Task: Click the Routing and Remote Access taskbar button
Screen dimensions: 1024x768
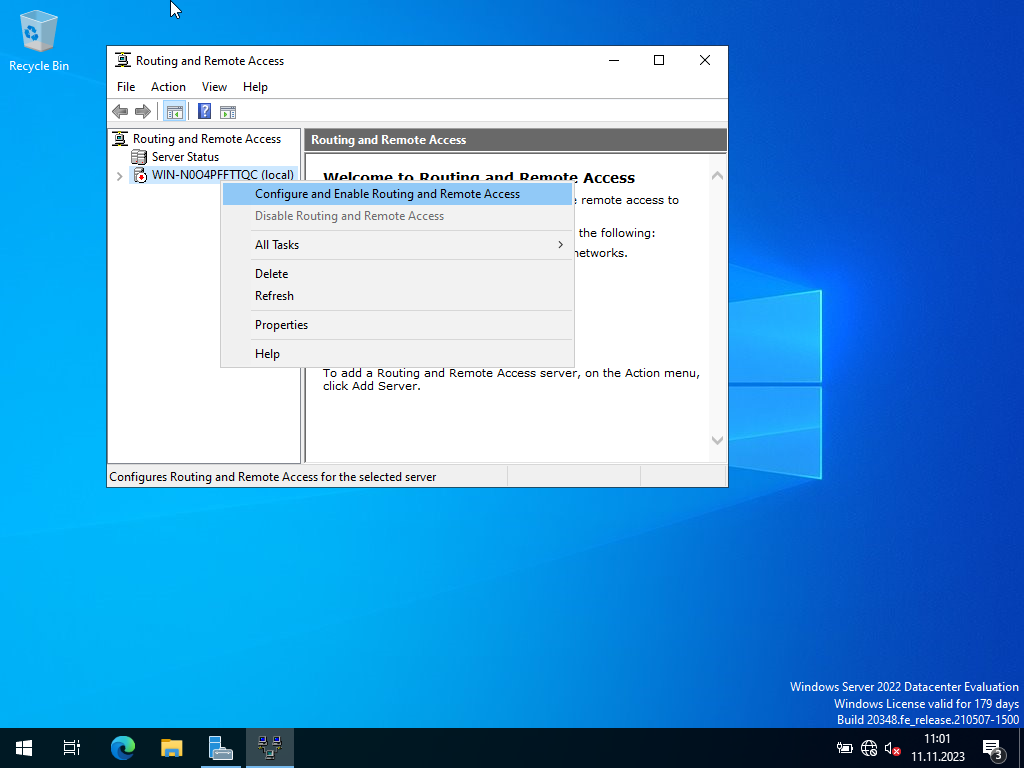Action: [270, 748]
